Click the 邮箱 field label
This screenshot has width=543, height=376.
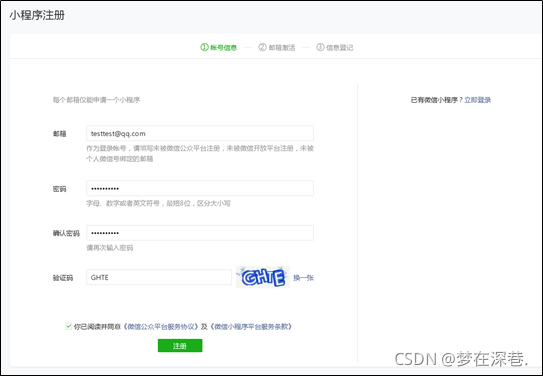pyautogui.click(x=60, y=134)
